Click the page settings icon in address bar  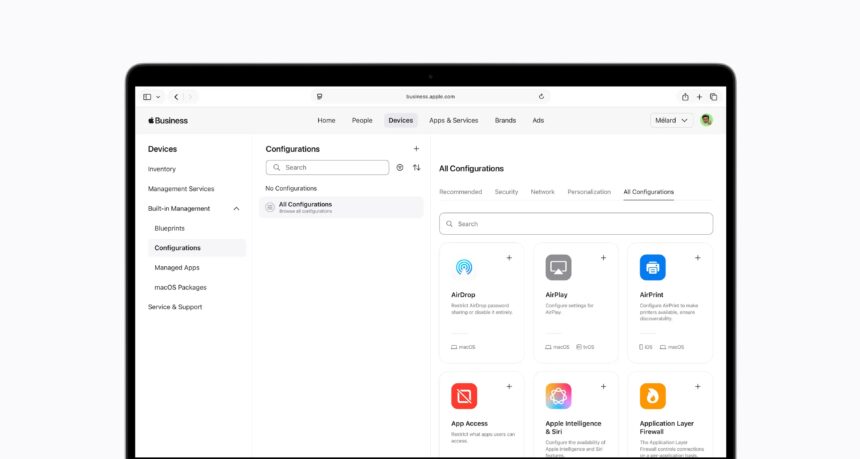pyautogui.click(x=319, y=97)
